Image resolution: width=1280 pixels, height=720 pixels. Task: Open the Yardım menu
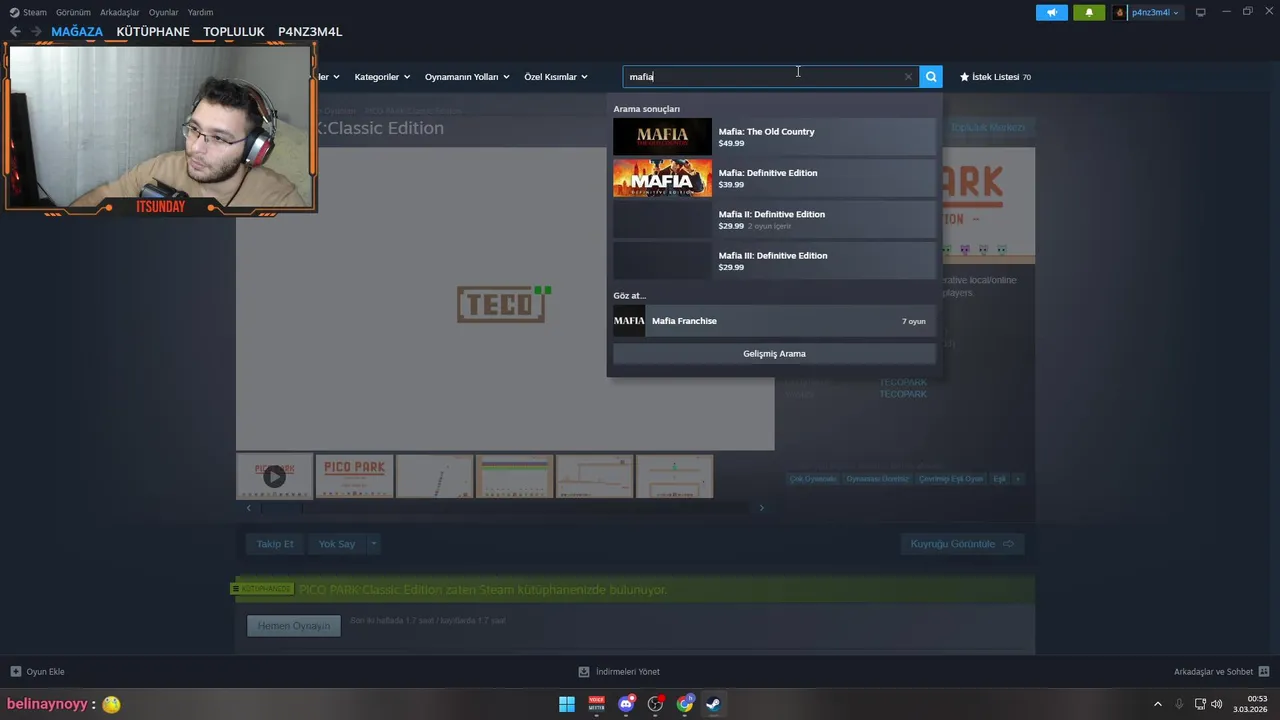(x=200, y=13)
